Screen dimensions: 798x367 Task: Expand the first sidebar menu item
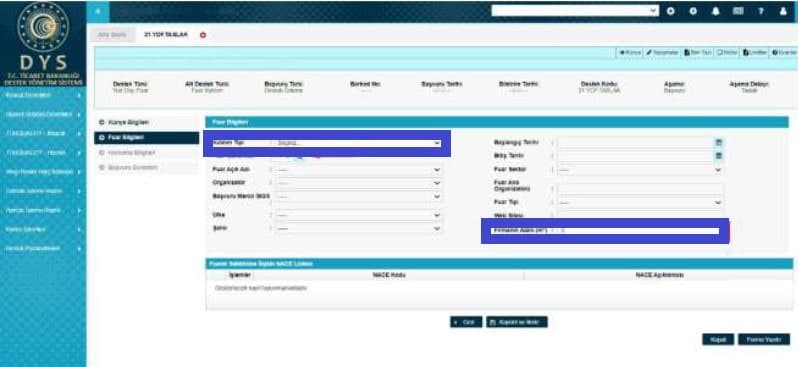click(43, 96)
